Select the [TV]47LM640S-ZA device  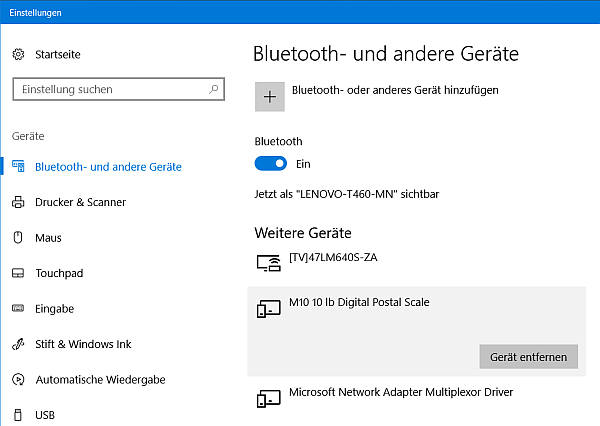(x=333, y=258)
